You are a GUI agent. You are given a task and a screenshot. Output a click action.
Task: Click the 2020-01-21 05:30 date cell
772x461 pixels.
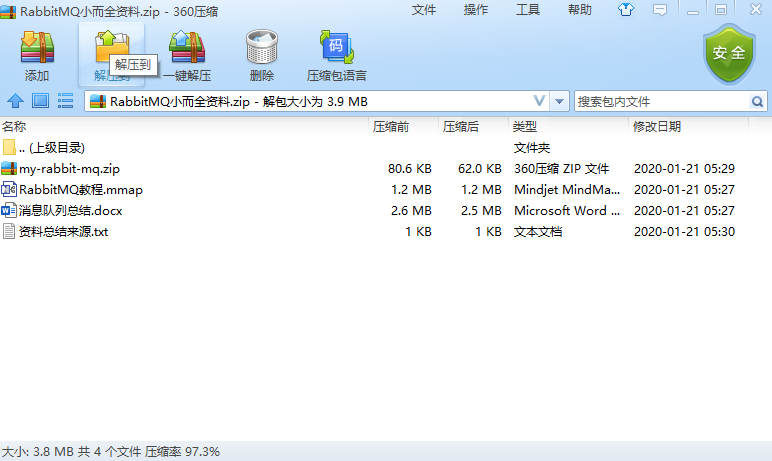pos(684,231)
